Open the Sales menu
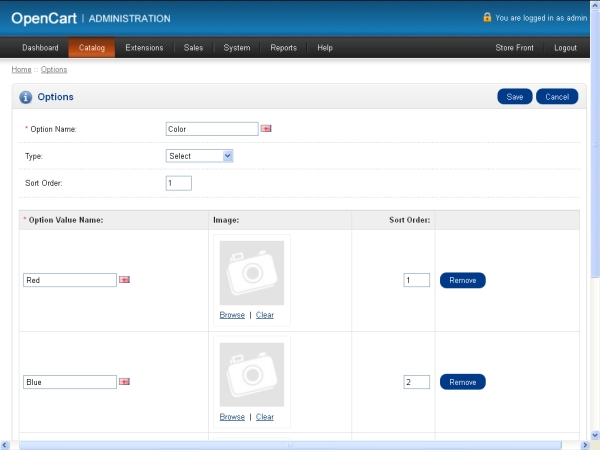This screenshot has height=450, width=600. tap(193, 48)
